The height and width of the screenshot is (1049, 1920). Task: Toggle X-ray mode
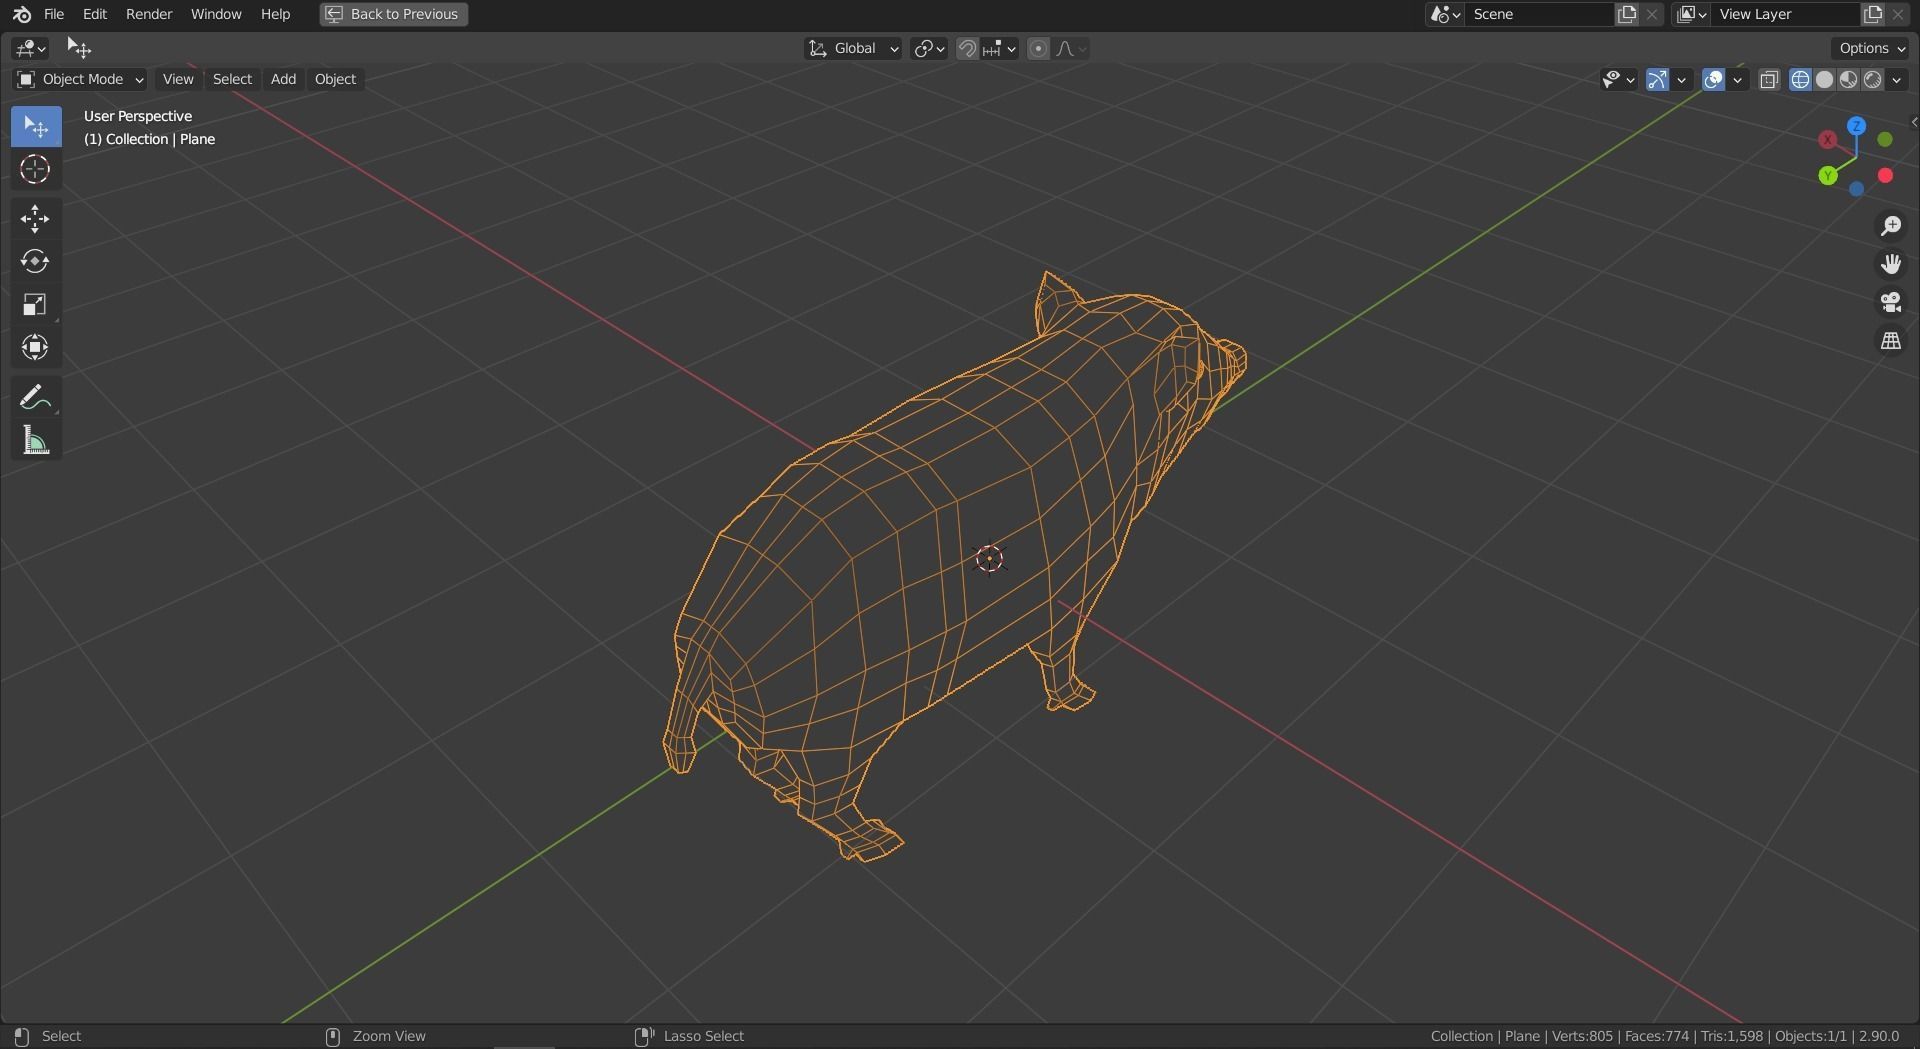1769,80
